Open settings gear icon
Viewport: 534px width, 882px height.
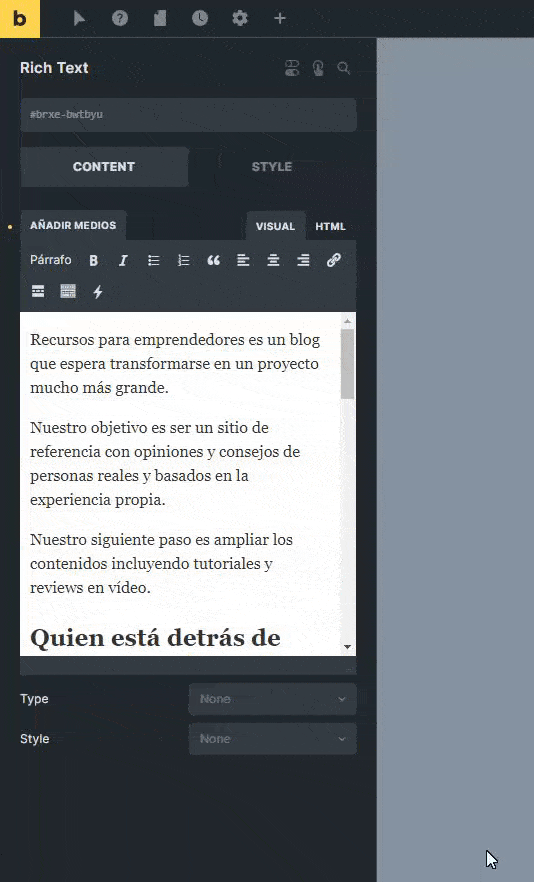240,19
